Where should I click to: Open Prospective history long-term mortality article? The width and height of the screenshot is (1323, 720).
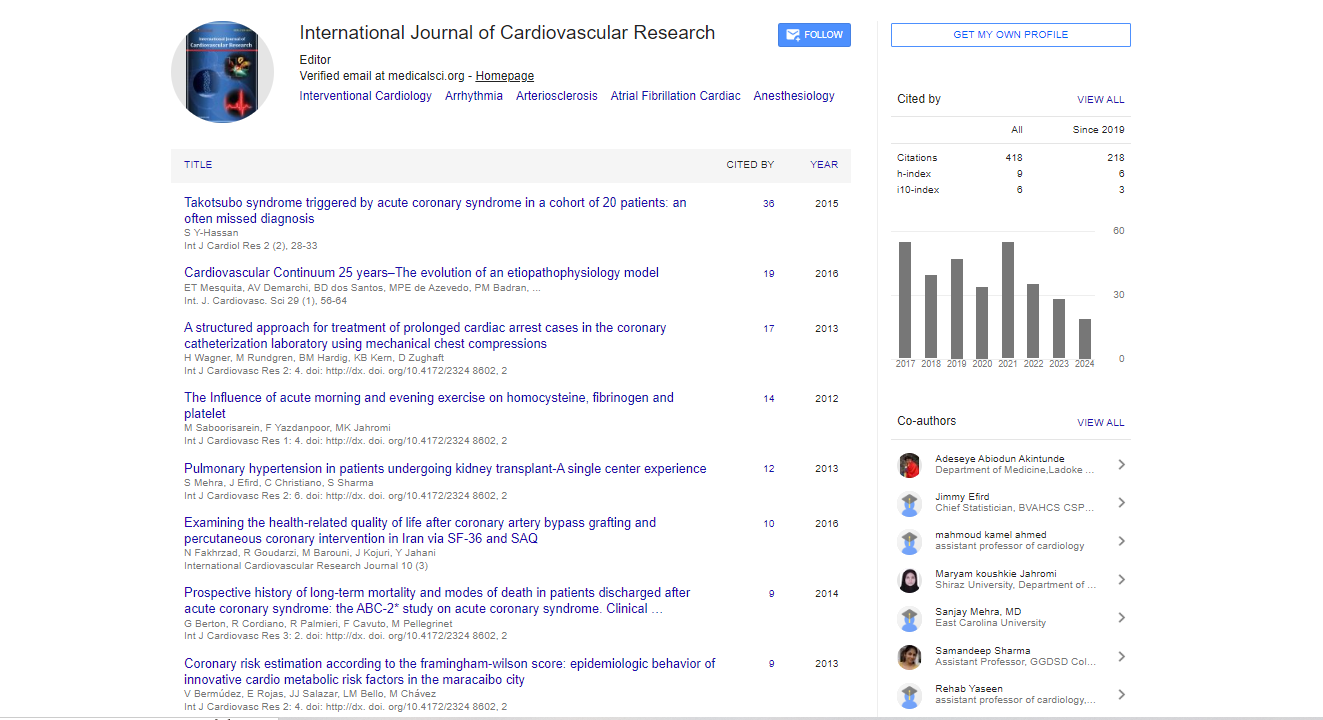point(437,600)
